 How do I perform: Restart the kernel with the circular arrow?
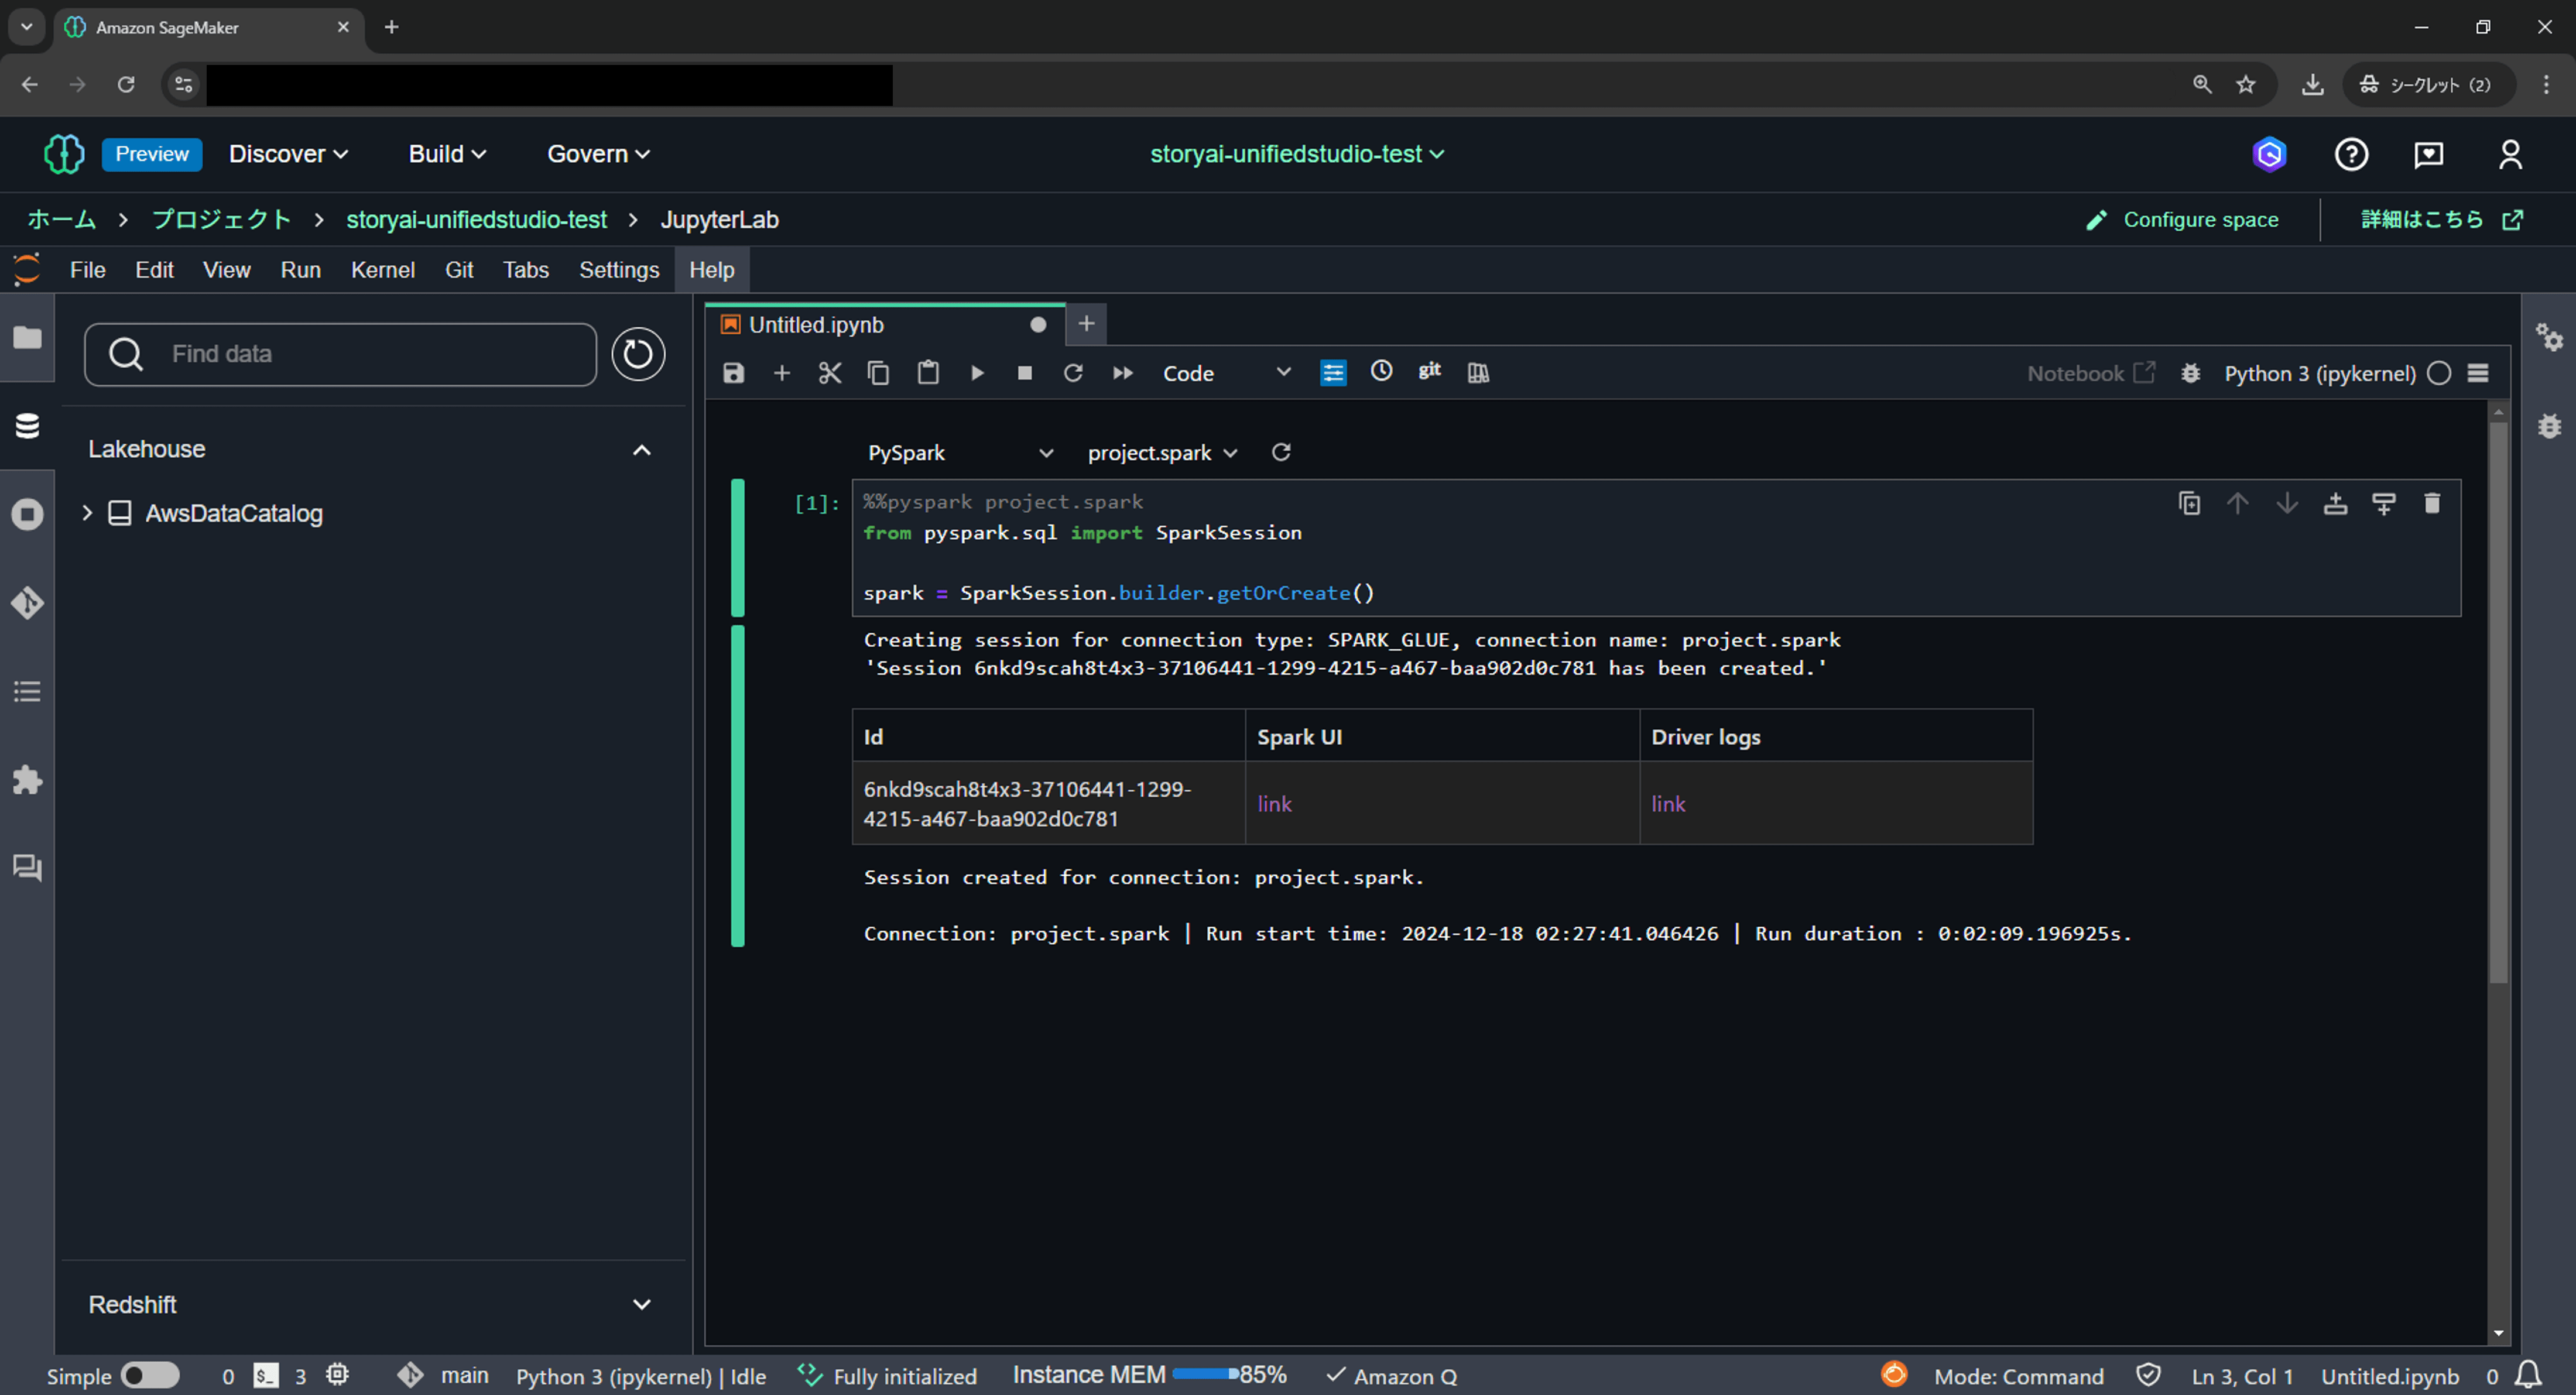(x=1073, y=373)
